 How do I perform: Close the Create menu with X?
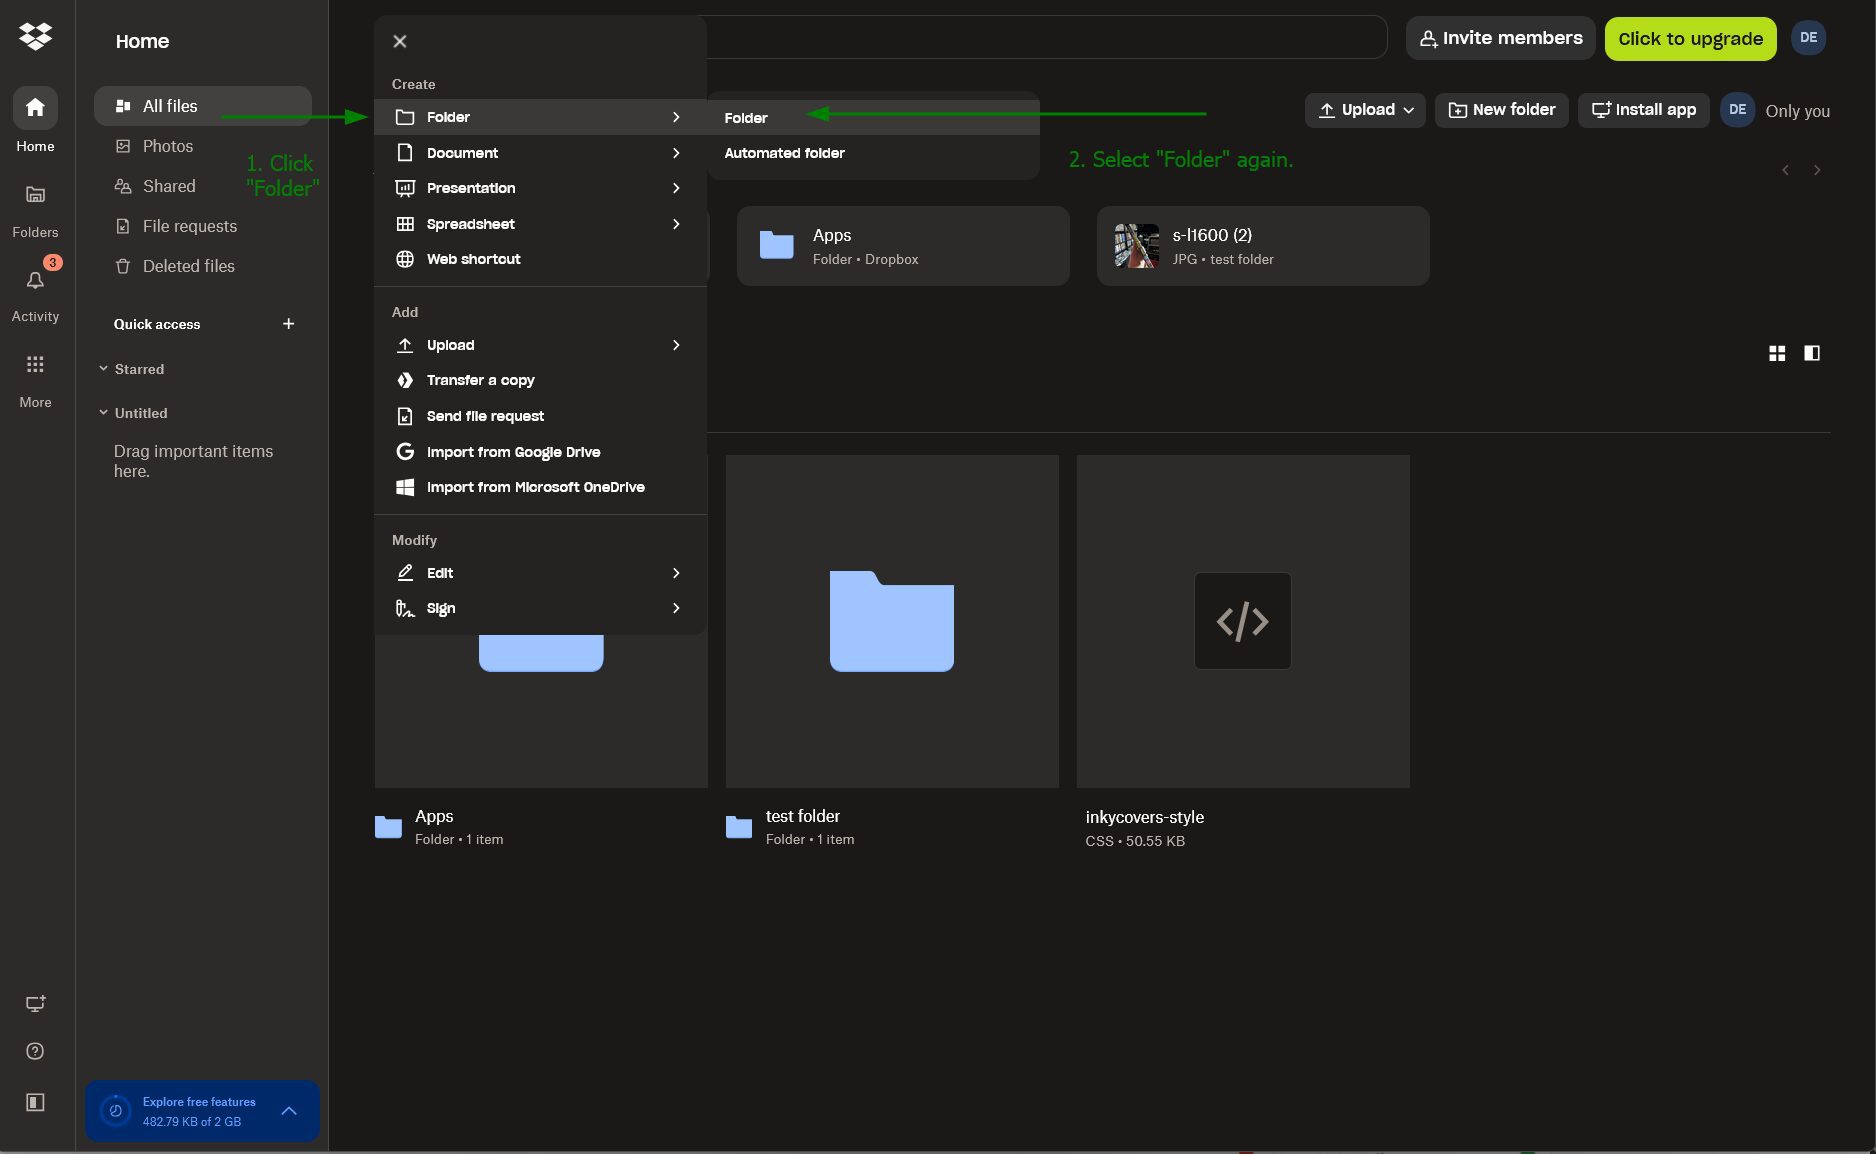pyautogui.click(x=400, y=41)
